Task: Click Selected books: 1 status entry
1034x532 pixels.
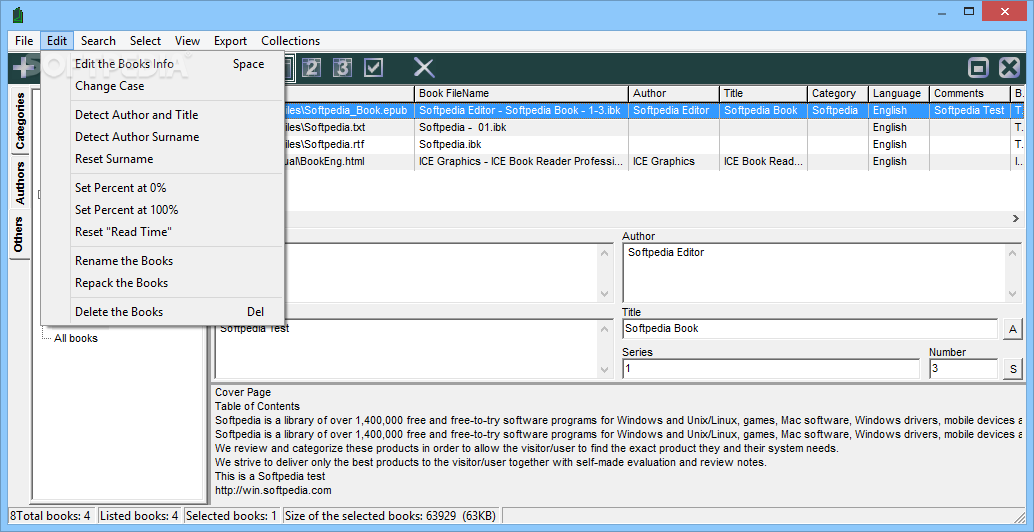Action: click(231, 516)
